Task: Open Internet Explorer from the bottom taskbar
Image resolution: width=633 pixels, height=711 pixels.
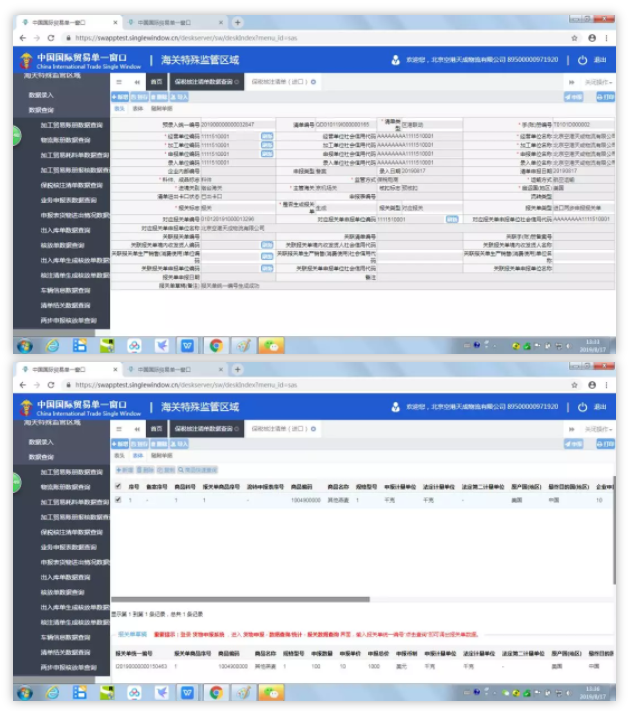Action: tap(53, 693)
